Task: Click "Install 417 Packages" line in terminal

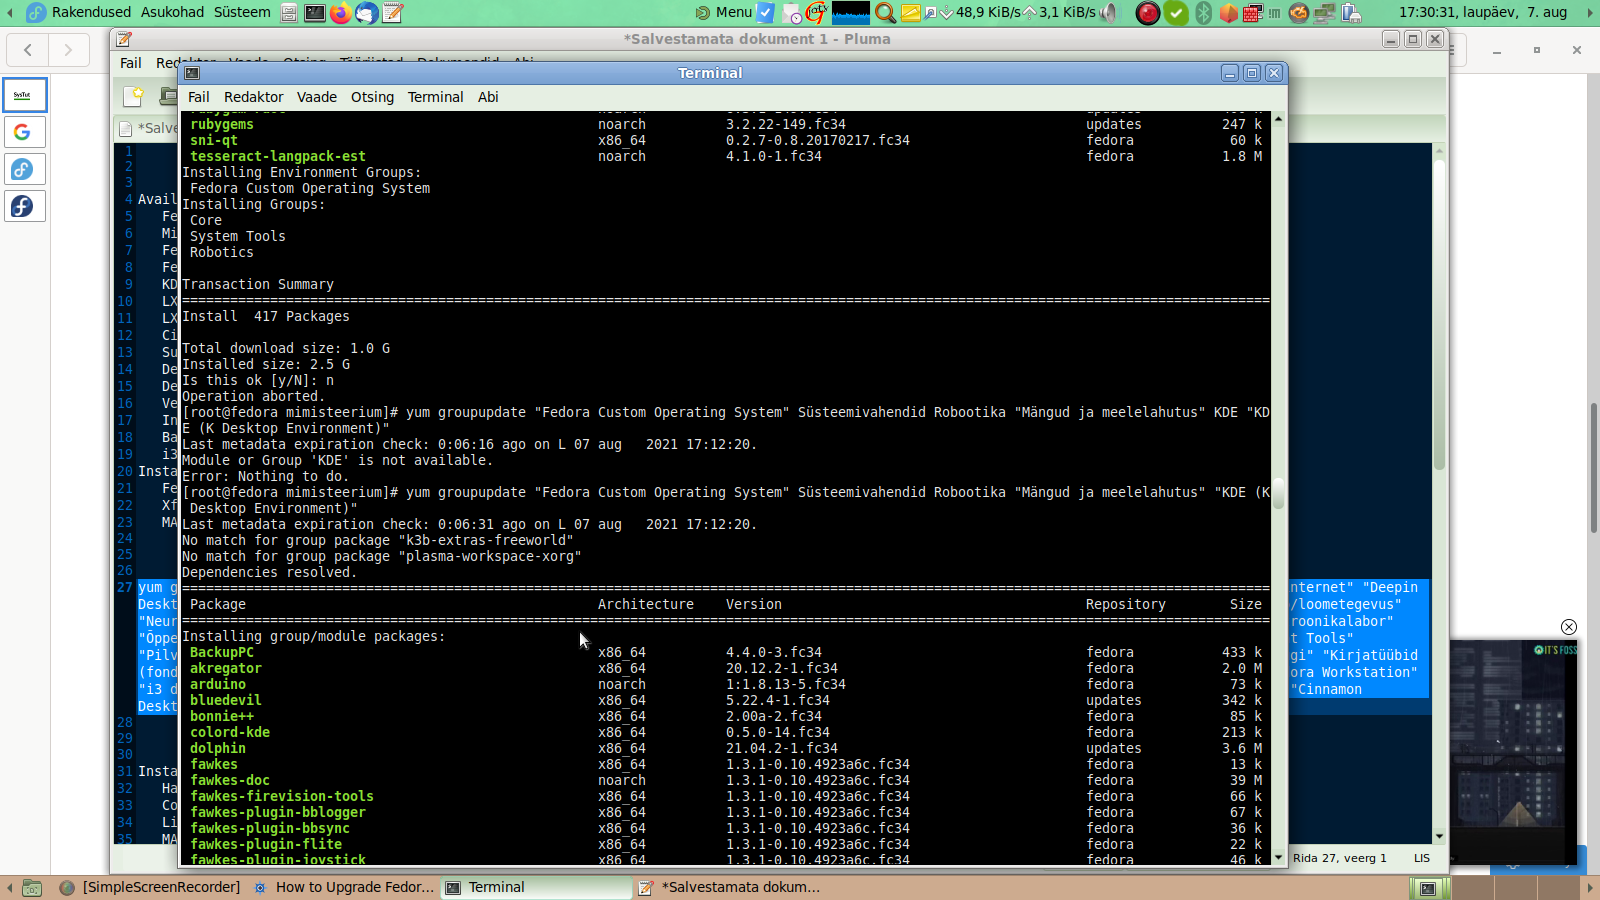Action: 266,316
